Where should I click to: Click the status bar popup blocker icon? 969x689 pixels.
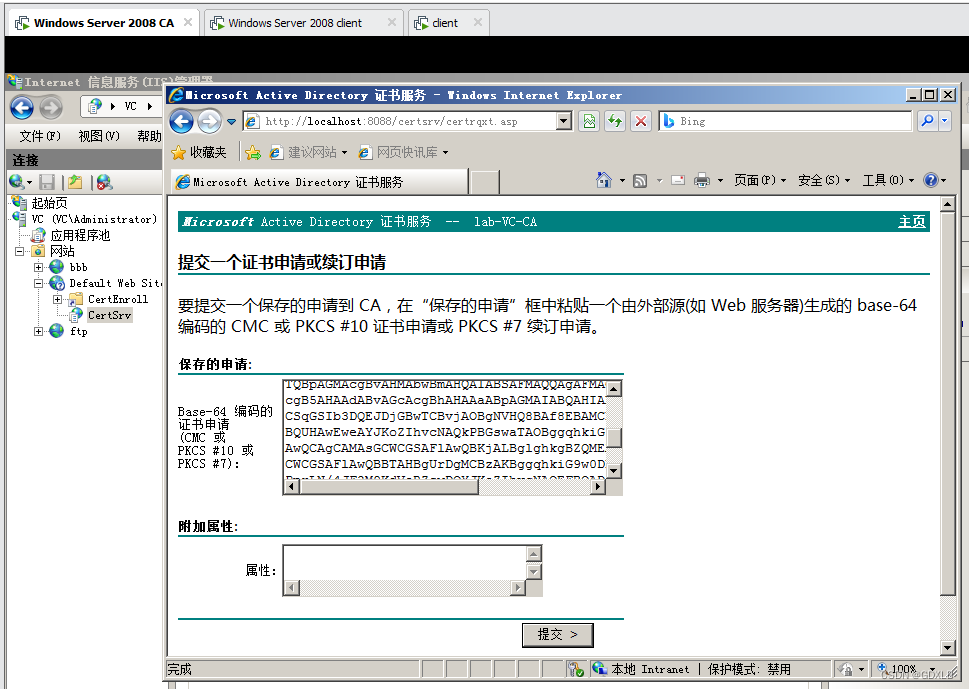tap(575, 669)
